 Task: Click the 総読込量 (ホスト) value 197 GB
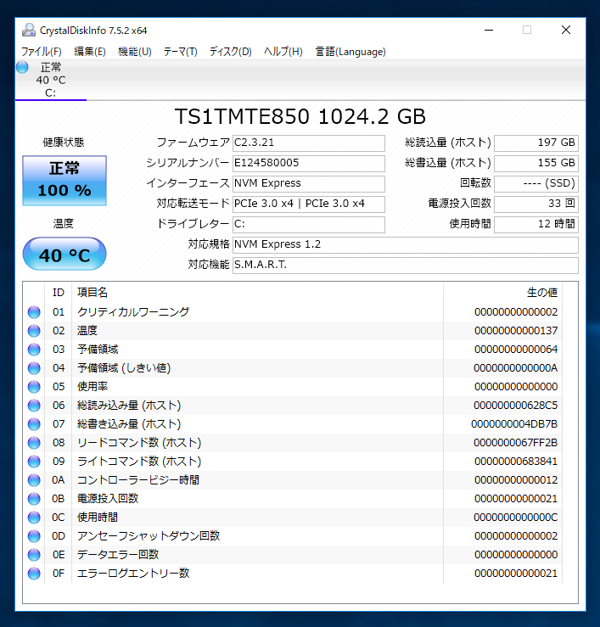tap(536, 143)
